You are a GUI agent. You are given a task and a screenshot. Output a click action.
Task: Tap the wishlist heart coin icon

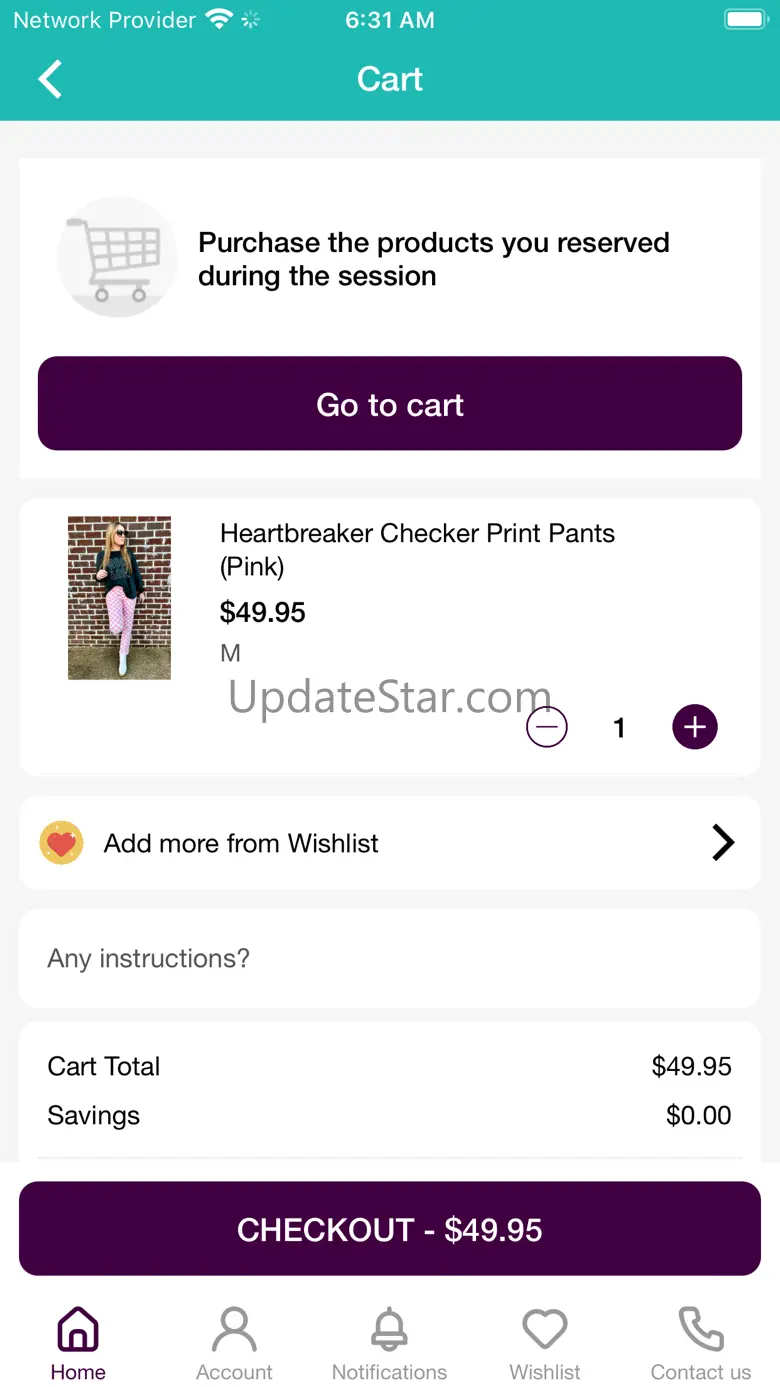tap(61, 843)
